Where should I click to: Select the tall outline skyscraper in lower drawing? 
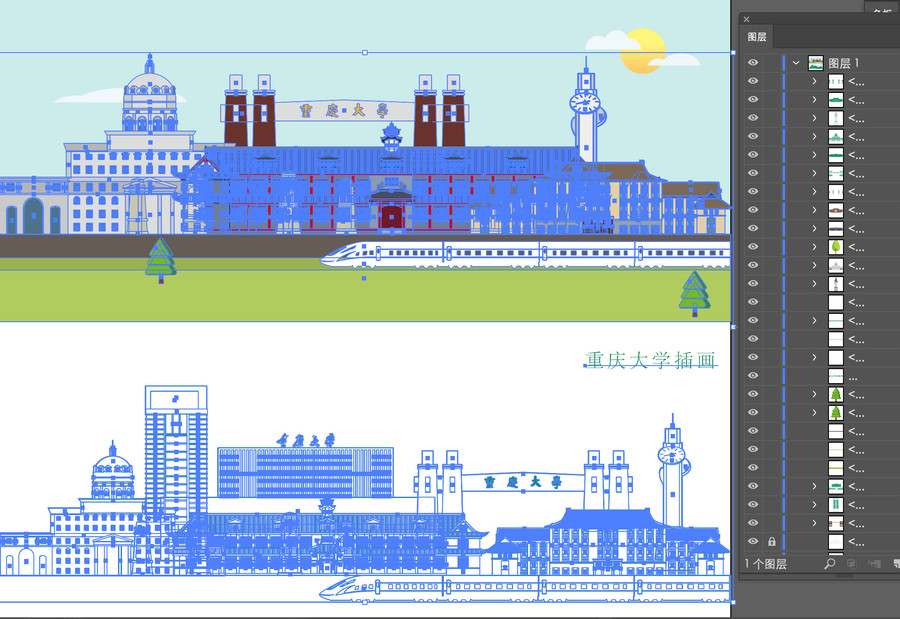[176, 454]
